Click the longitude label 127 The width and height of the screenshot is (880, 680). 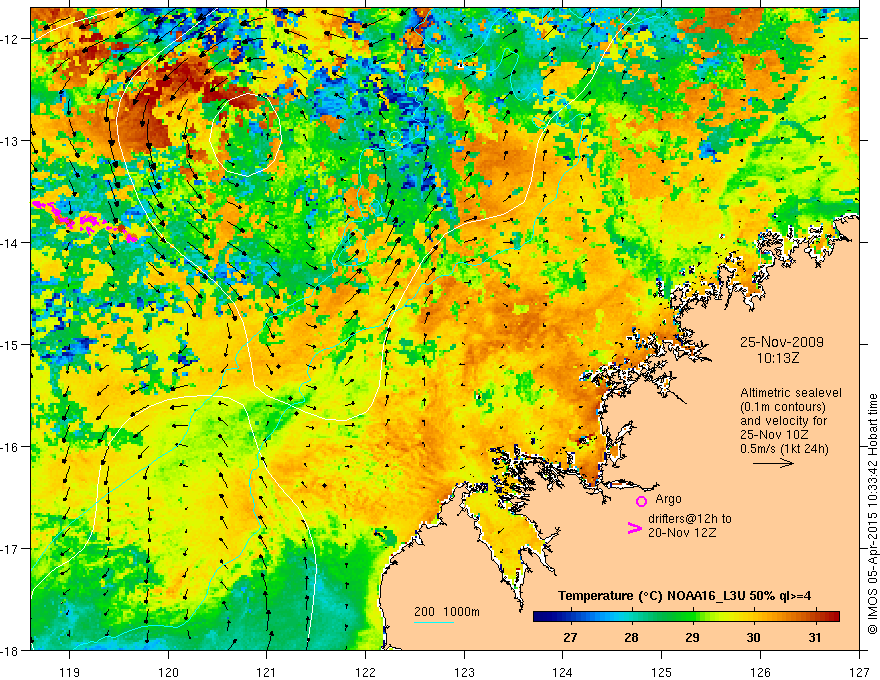[859, 672]
